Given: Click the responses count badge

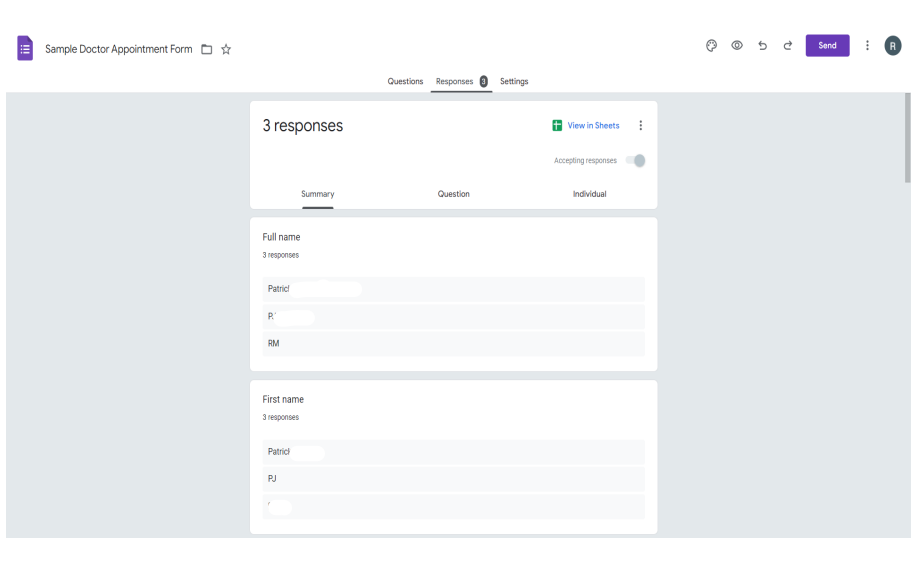Looking at the screenshot, I should point(484,81).
